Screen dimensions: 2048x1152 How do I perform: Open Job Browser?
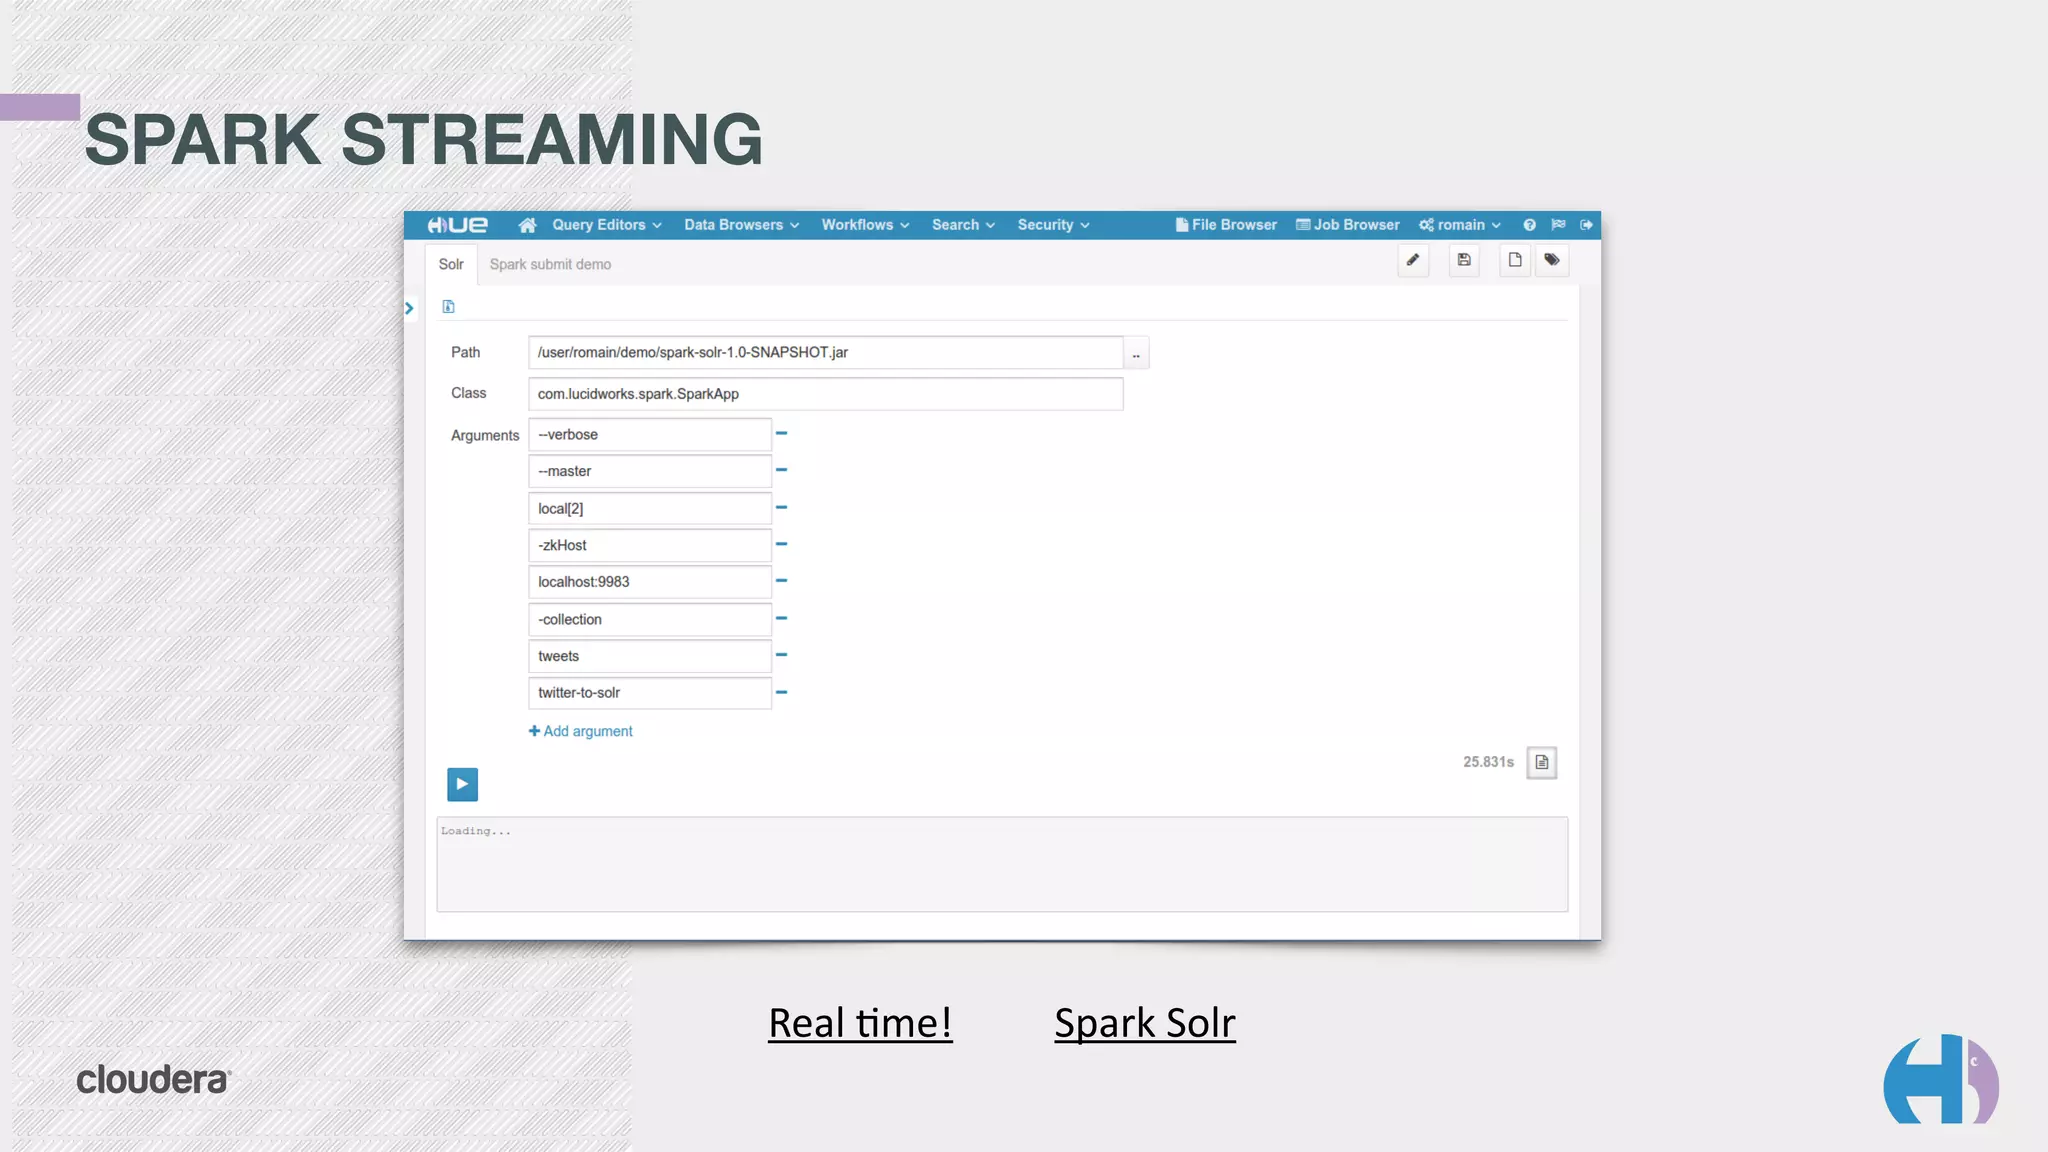[1347, 225]
